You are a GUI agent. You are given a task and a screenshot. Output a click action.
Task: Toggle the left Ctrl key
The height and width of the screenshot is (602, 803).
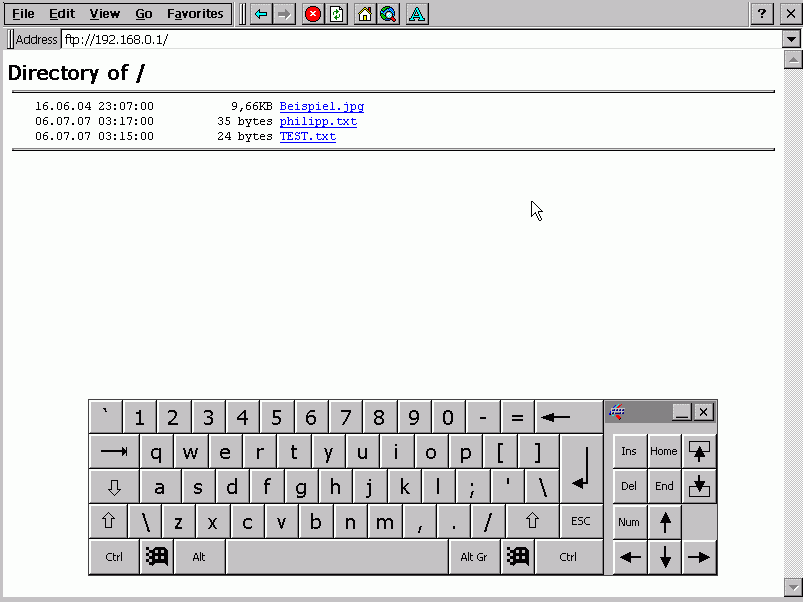(114, 556)
